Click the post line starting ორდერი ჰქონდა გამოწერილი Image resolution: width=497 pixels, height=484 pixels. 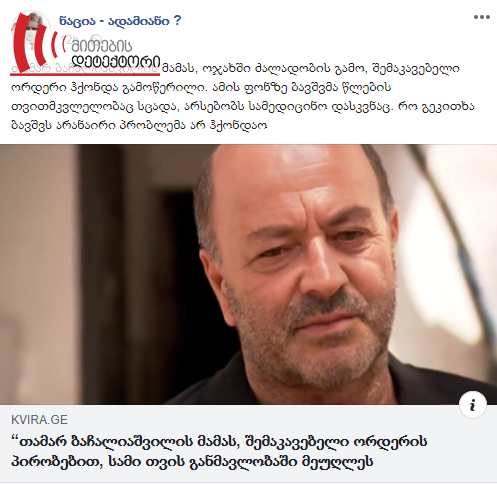pos(201,88)
